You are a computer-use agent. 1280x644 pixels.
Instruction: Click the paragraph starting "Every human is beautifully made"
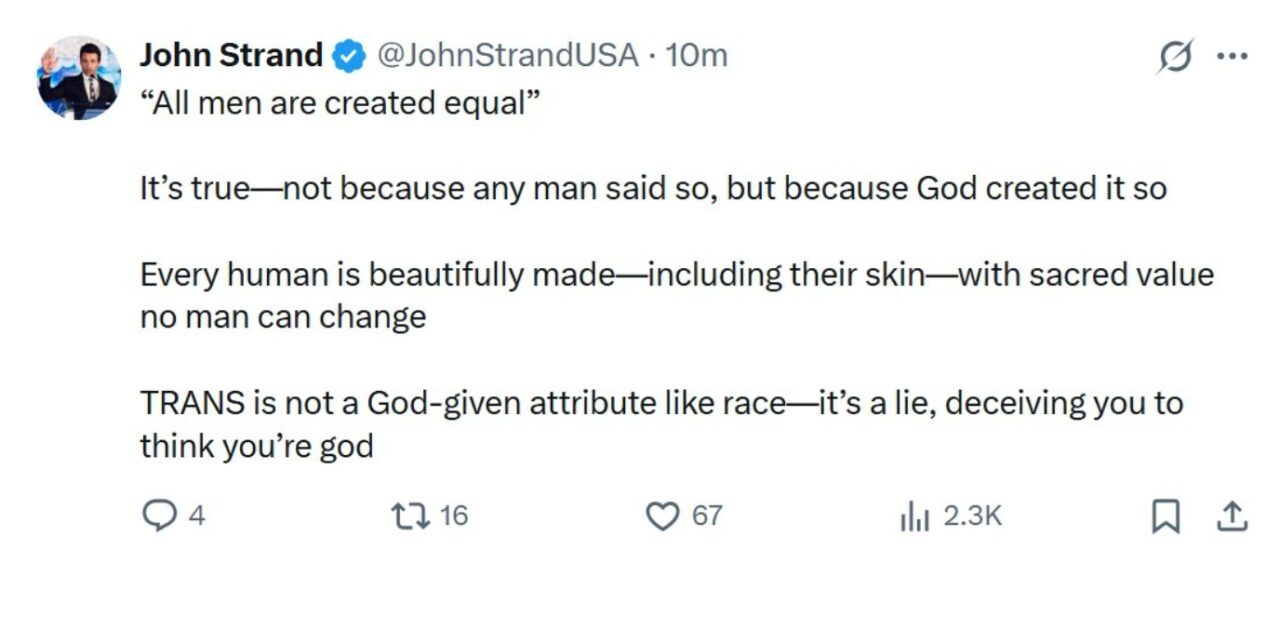[676, 275]
